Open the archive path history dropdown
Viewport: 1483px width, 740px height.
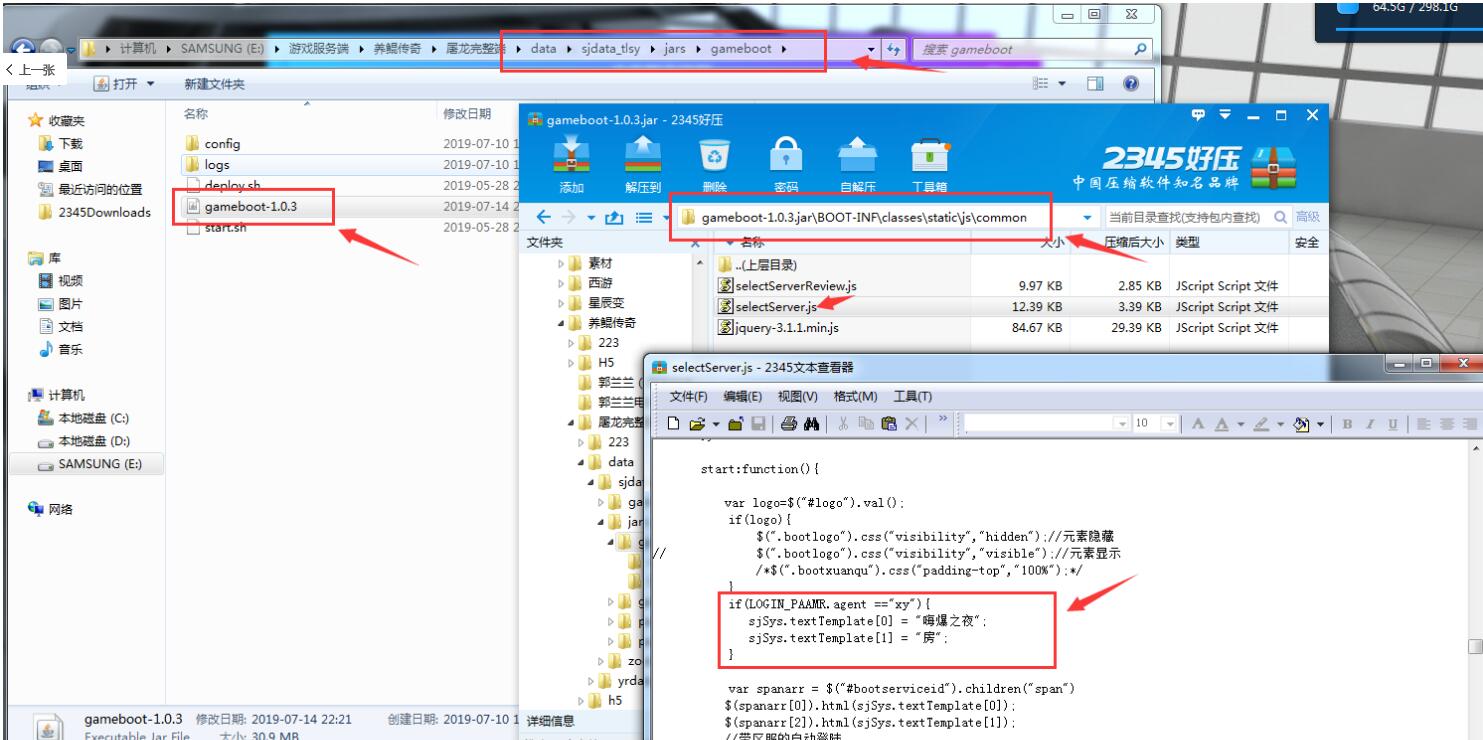1087,217
